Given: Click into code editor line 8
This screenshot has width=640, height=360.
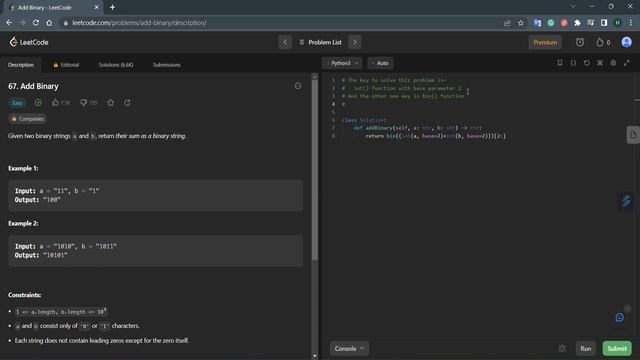Looking at the screenshot, I should pyautogui.click(x=436, y=136).
